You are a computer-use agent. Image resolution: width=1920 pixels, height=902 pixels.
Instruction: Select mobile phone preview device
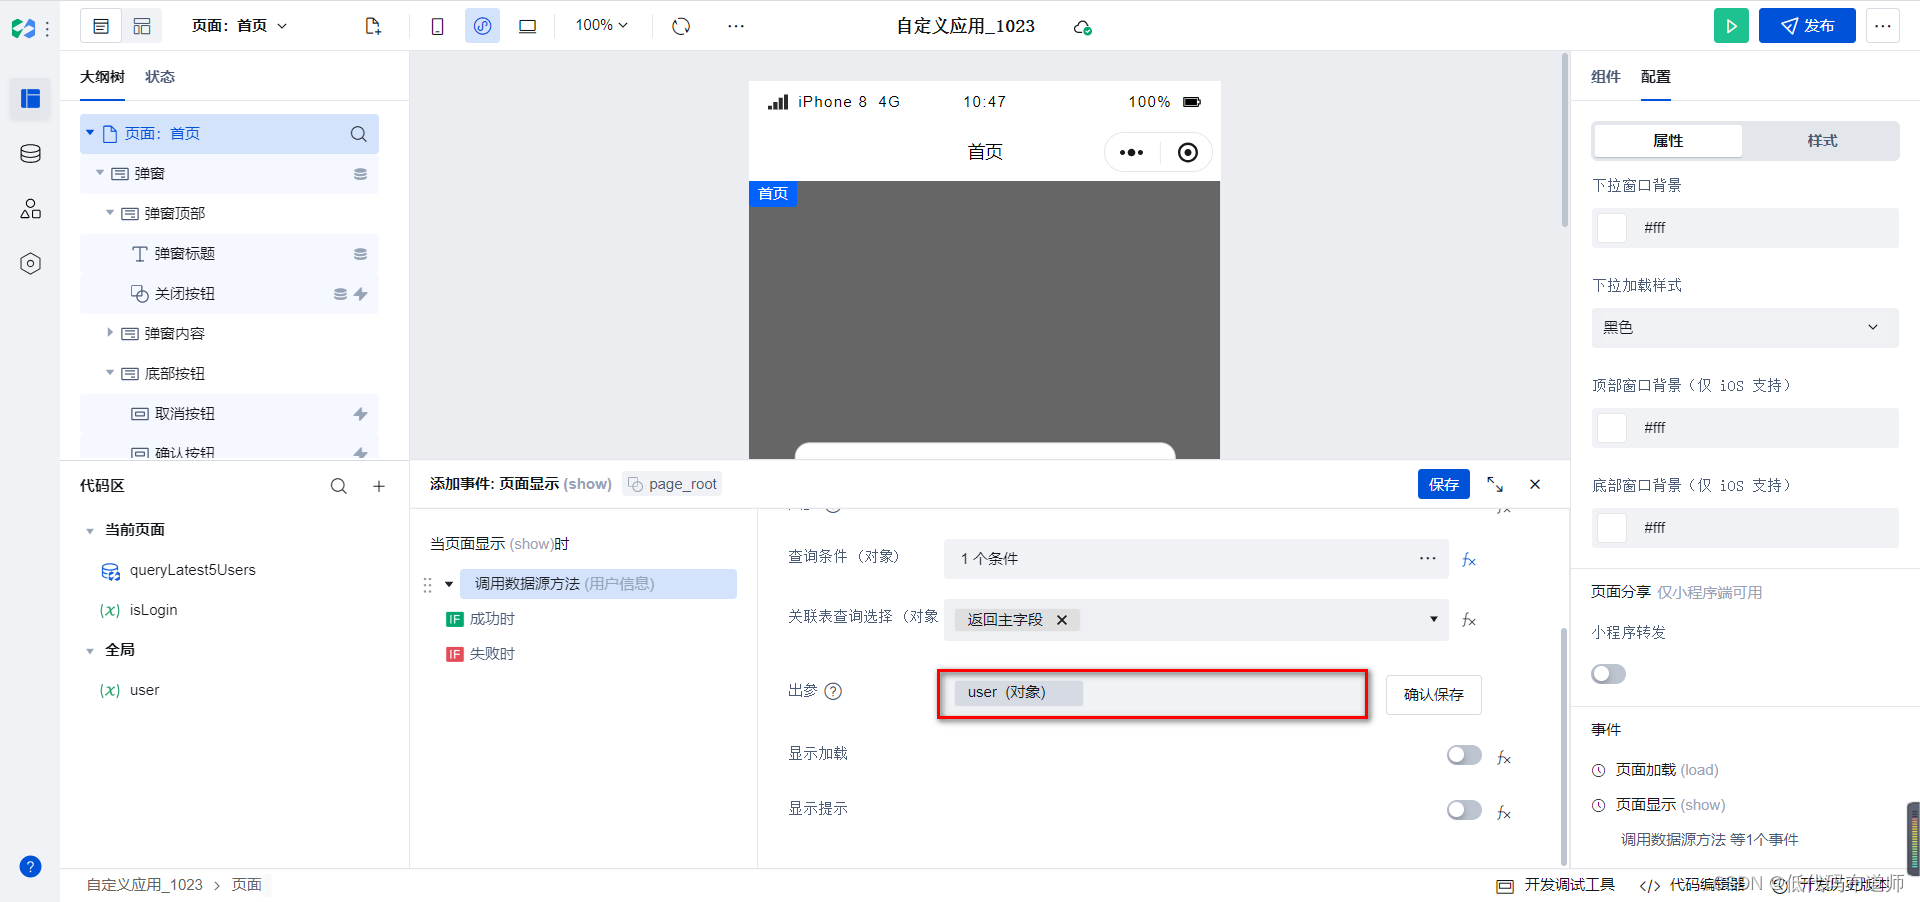pos(437,26)
